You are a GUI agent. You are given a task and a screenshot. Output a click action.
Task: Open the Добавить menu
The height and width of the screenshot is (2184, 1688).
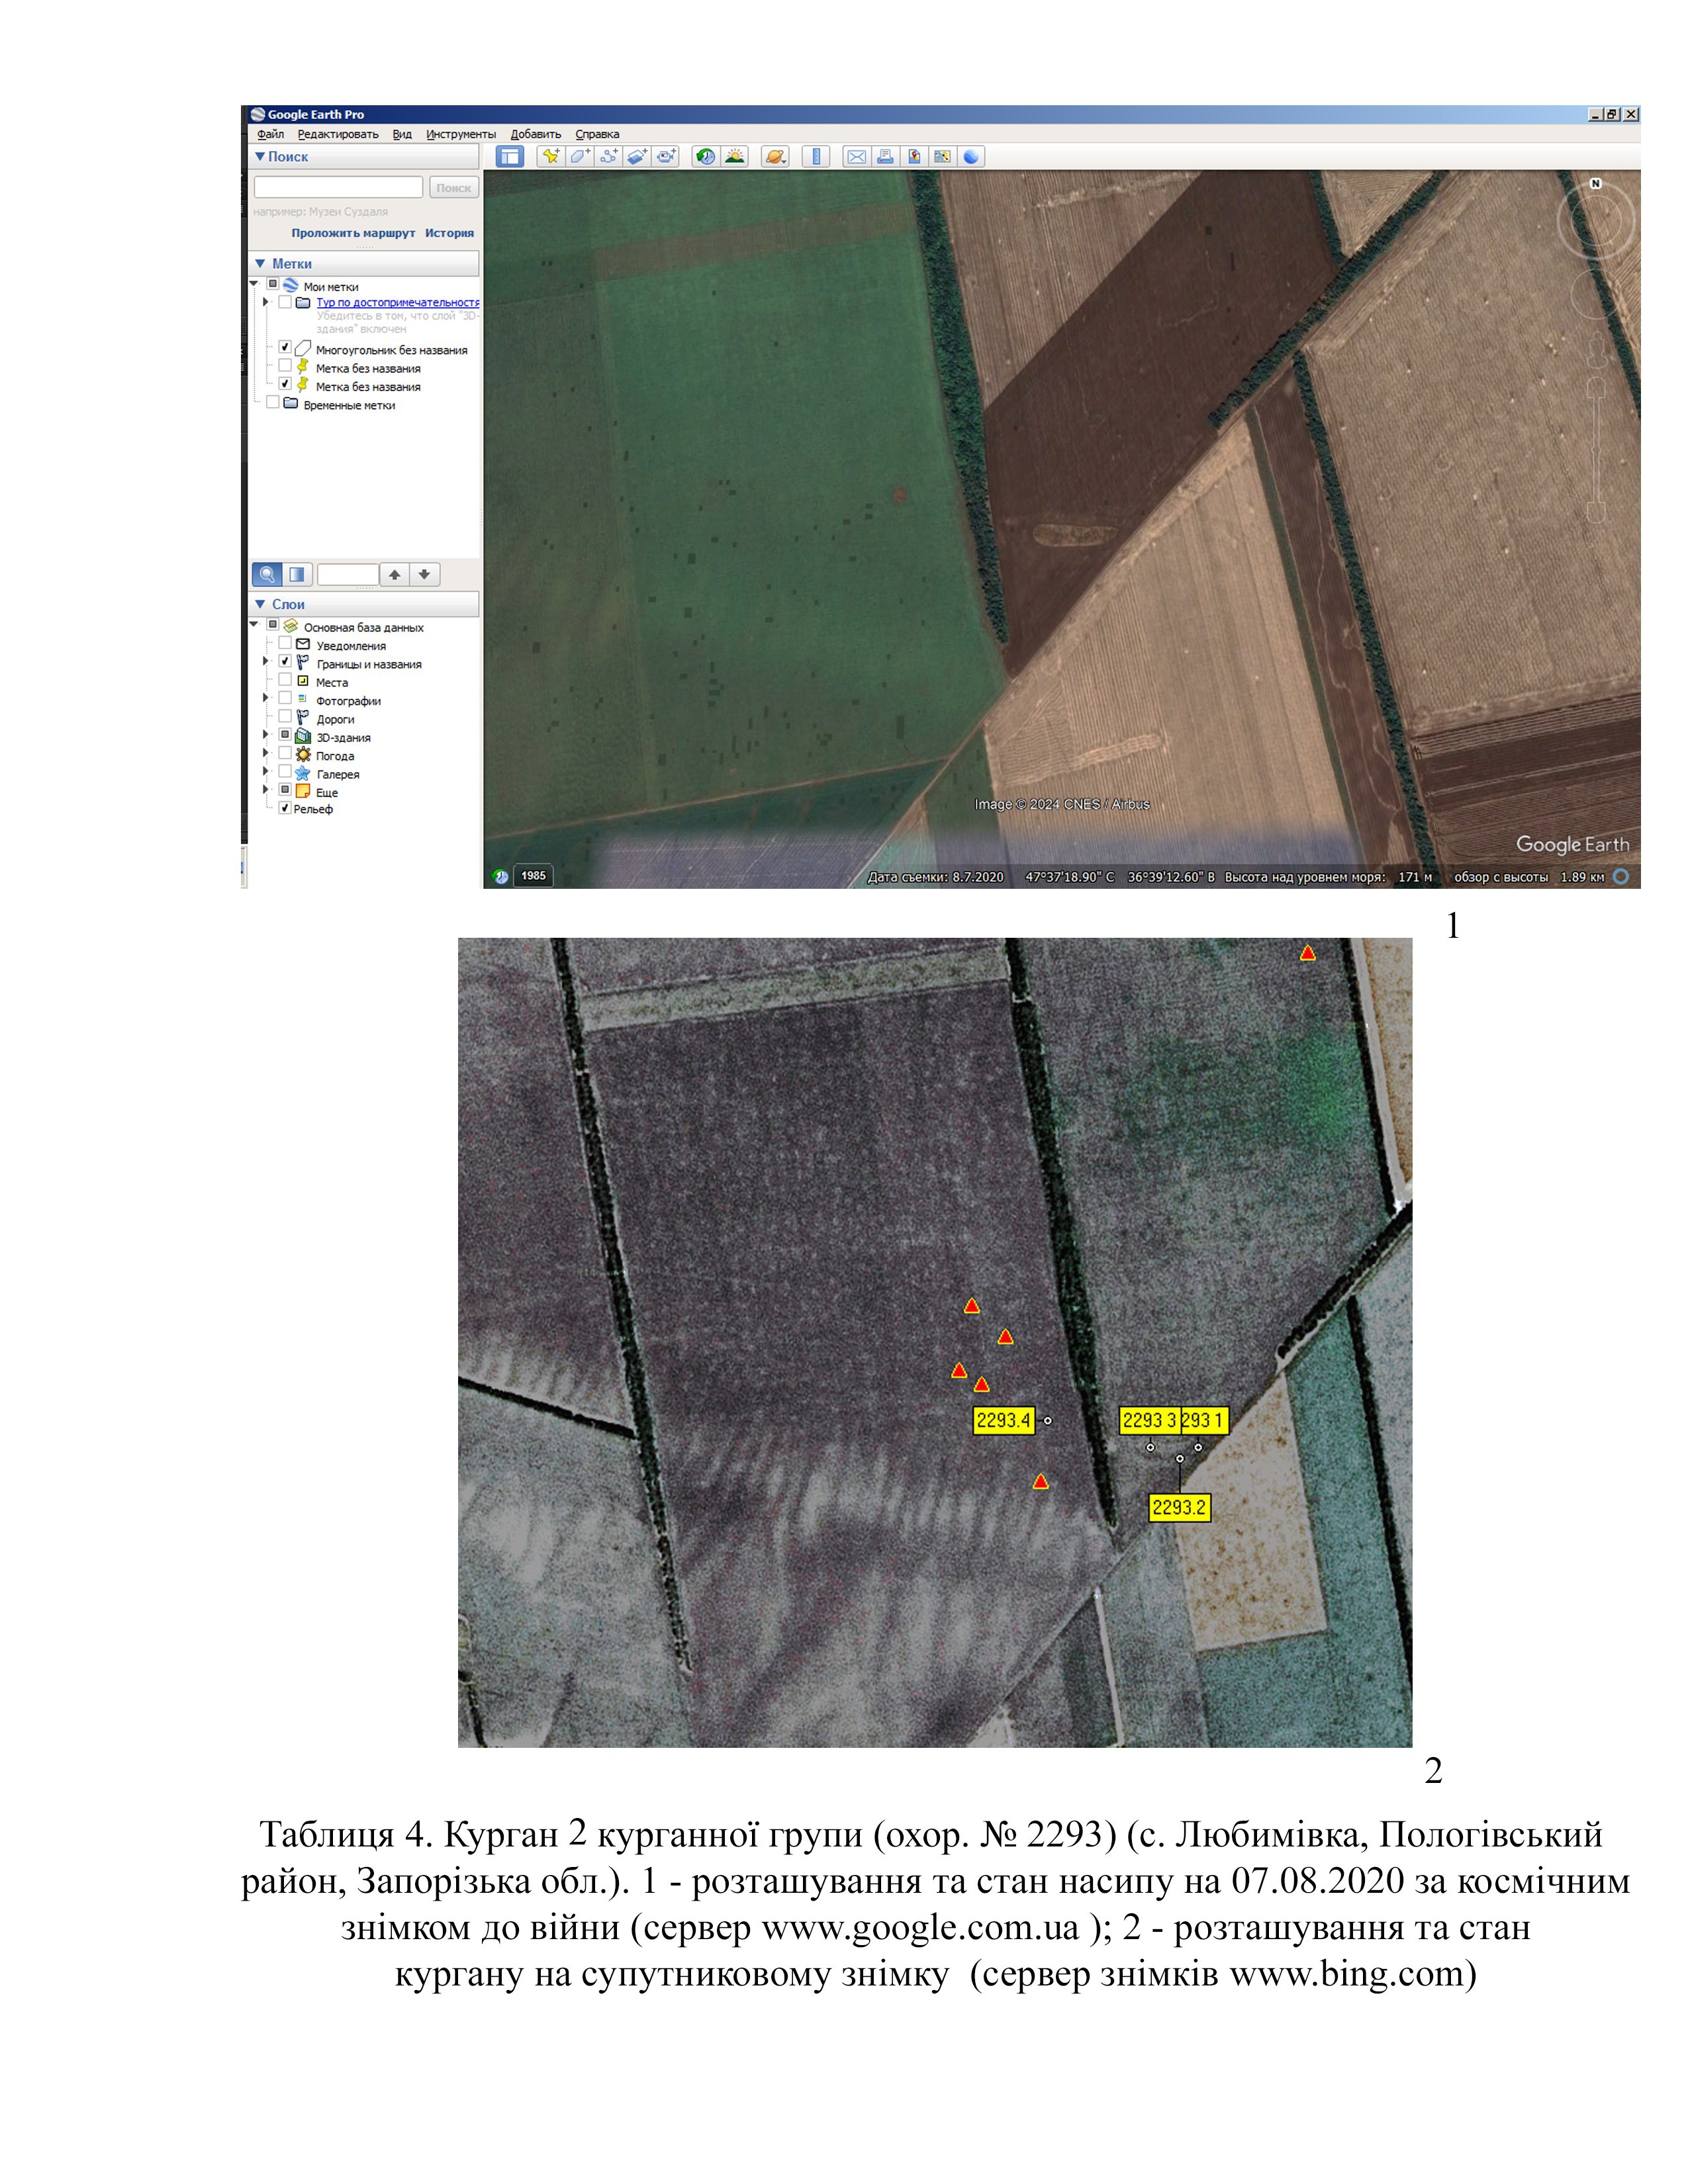[535, 134]
